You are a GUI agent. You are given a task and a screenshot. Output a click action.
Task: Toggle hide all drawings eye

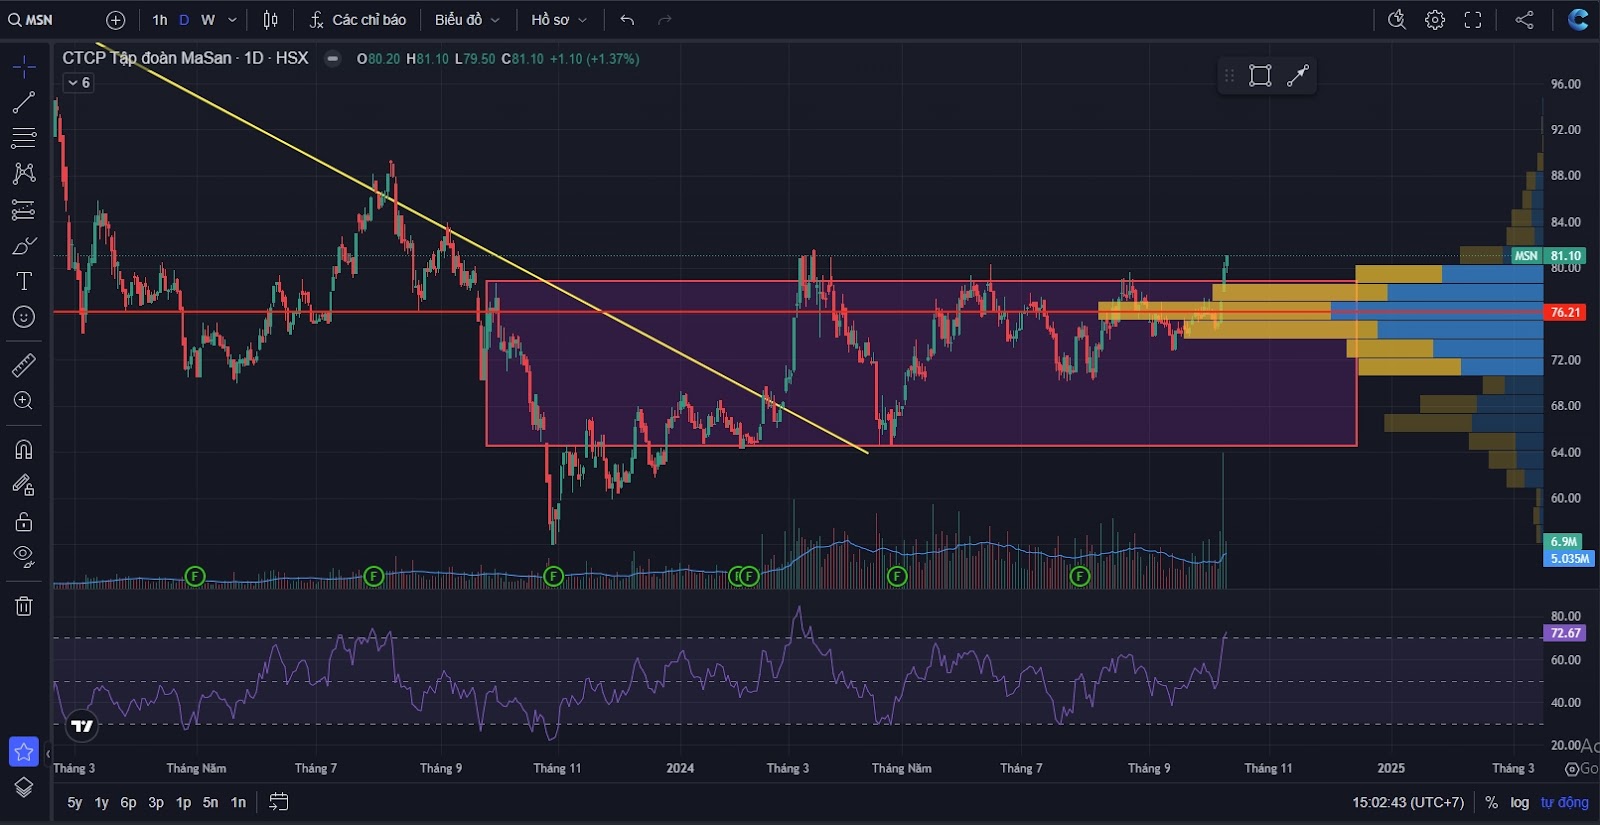coord(24,557)
